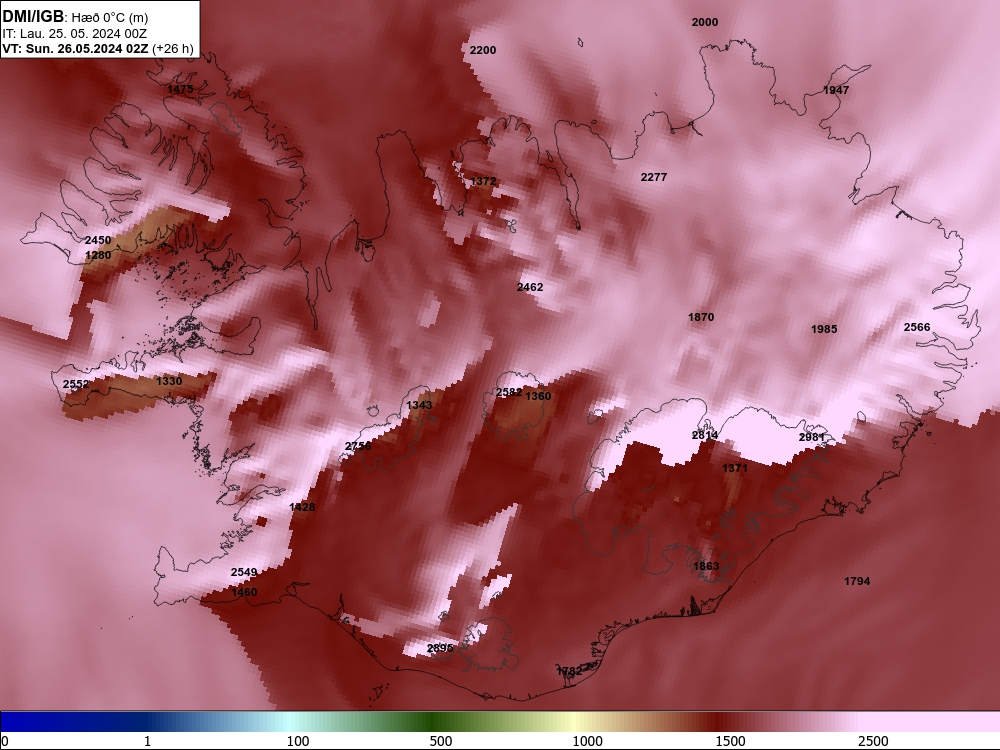The image size is (1000, 750).
Task: Click the 1428 value in the southwest
Action: [302, 508]
